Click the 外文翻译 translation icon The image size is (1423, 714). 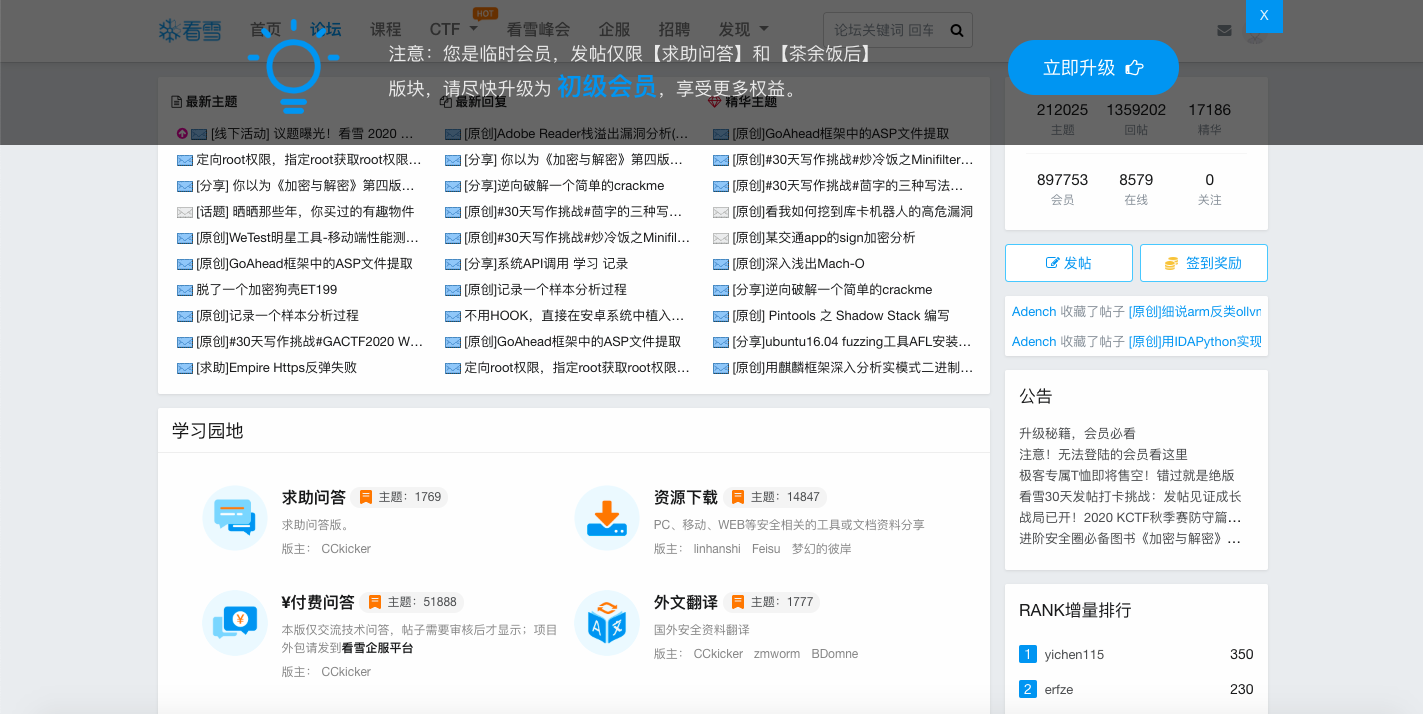(x=606, y=623)
